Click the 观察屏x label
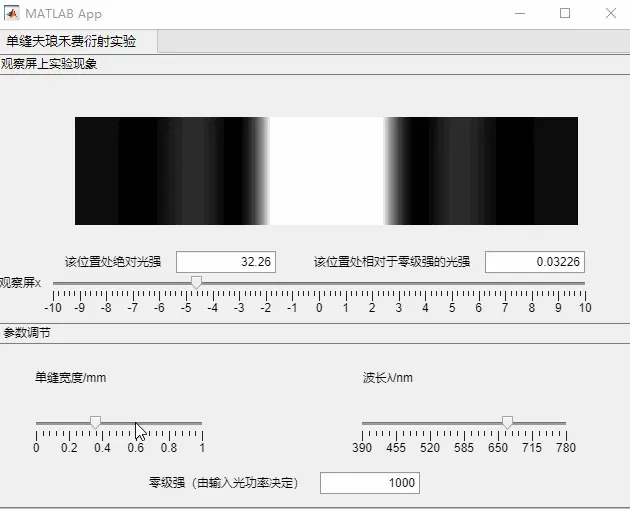The width and height of the screenshot is (630, 509). pos(20,283)
